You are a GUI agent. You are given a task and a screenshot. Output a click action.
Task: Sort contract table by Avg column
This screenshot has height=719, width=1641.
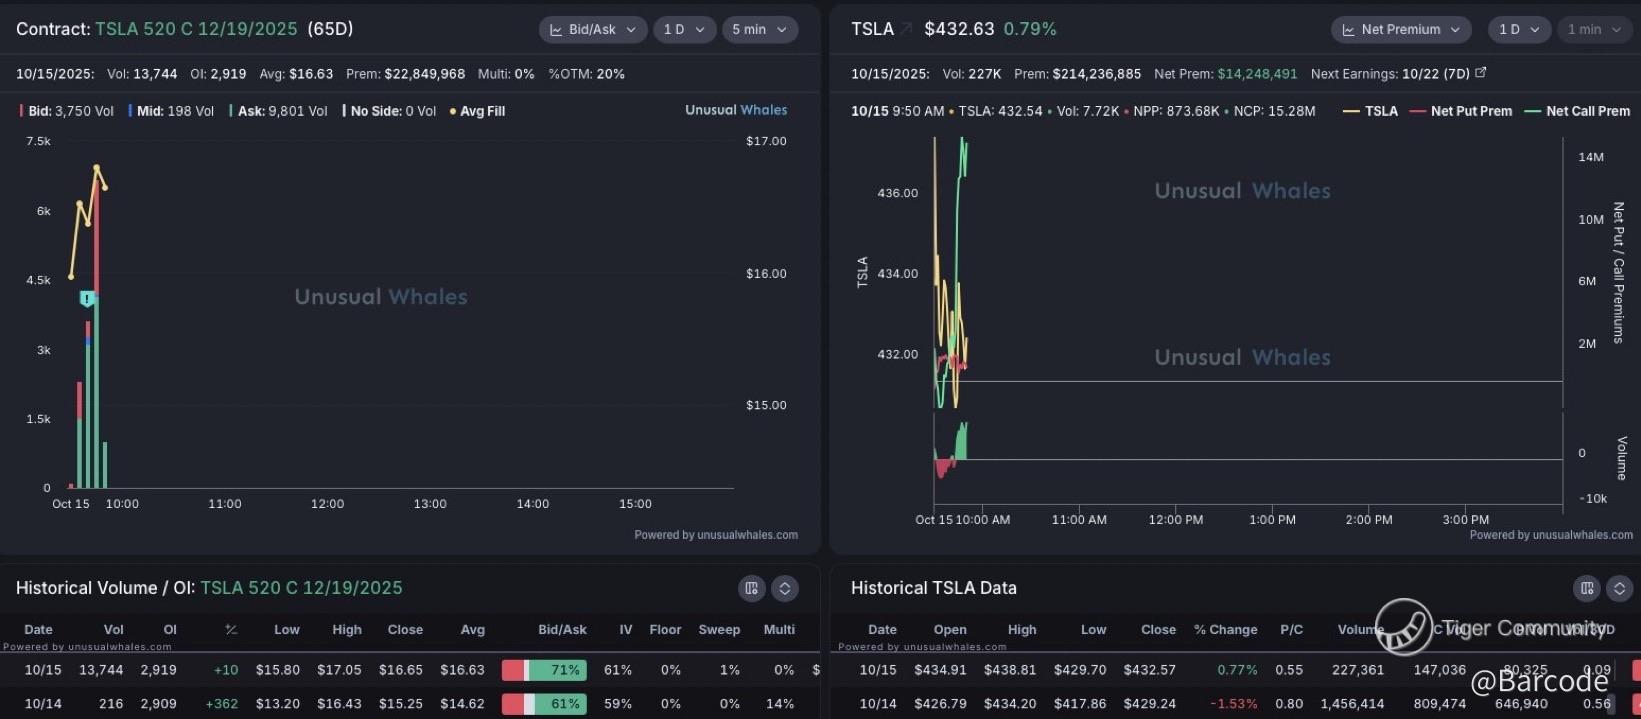pyautogui.click(x=473, y=630)
